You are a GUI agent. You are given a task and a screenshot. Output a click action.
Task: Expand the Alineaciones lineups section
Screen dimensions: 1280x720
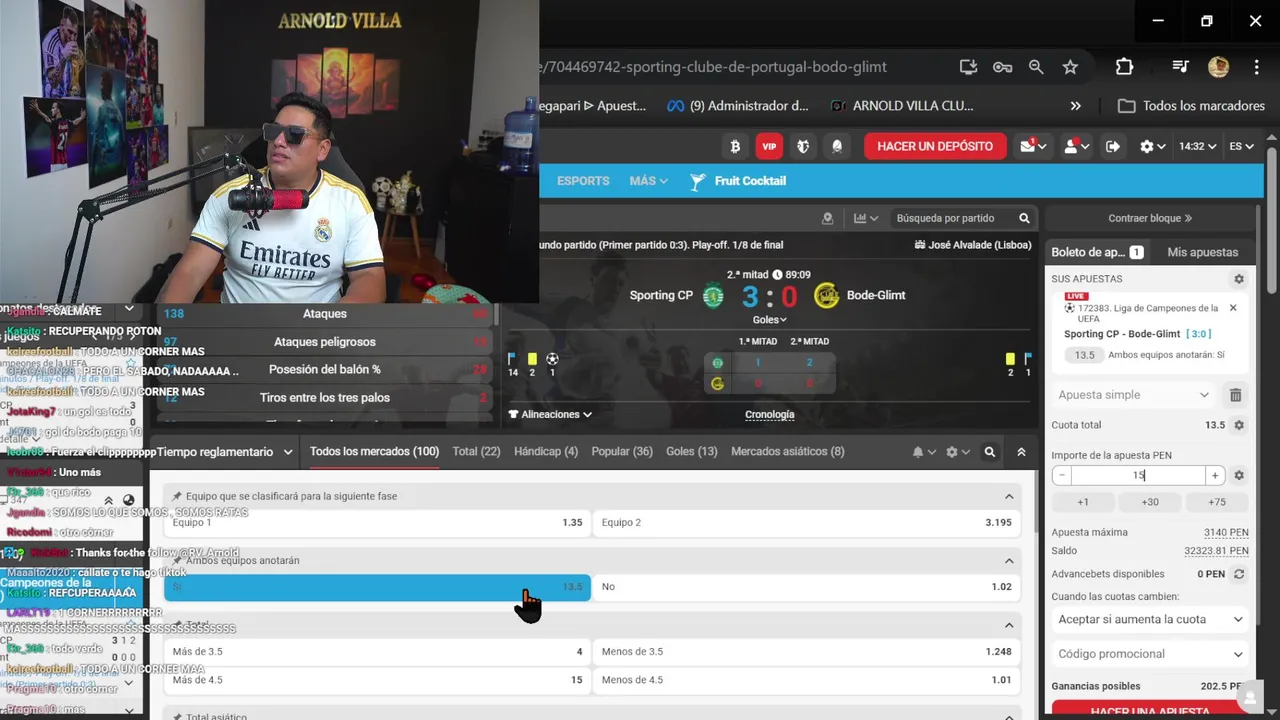(x=550, y=414)
